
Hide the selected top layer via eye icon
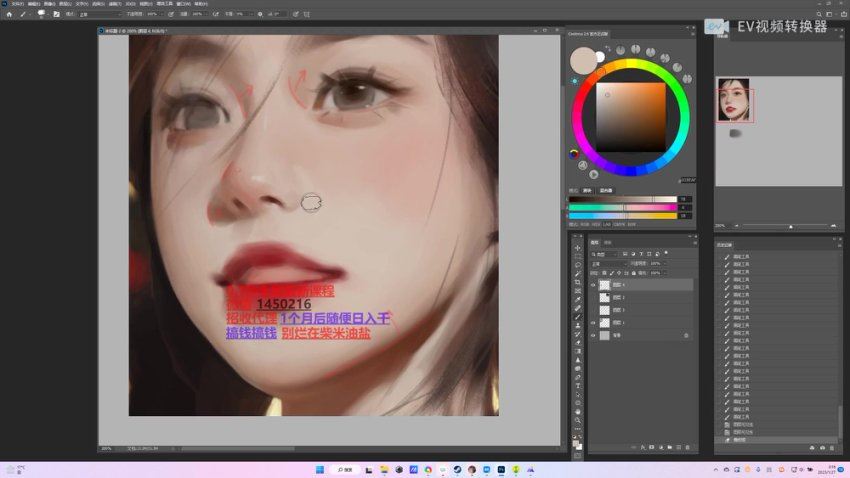(x=593, y=285)
